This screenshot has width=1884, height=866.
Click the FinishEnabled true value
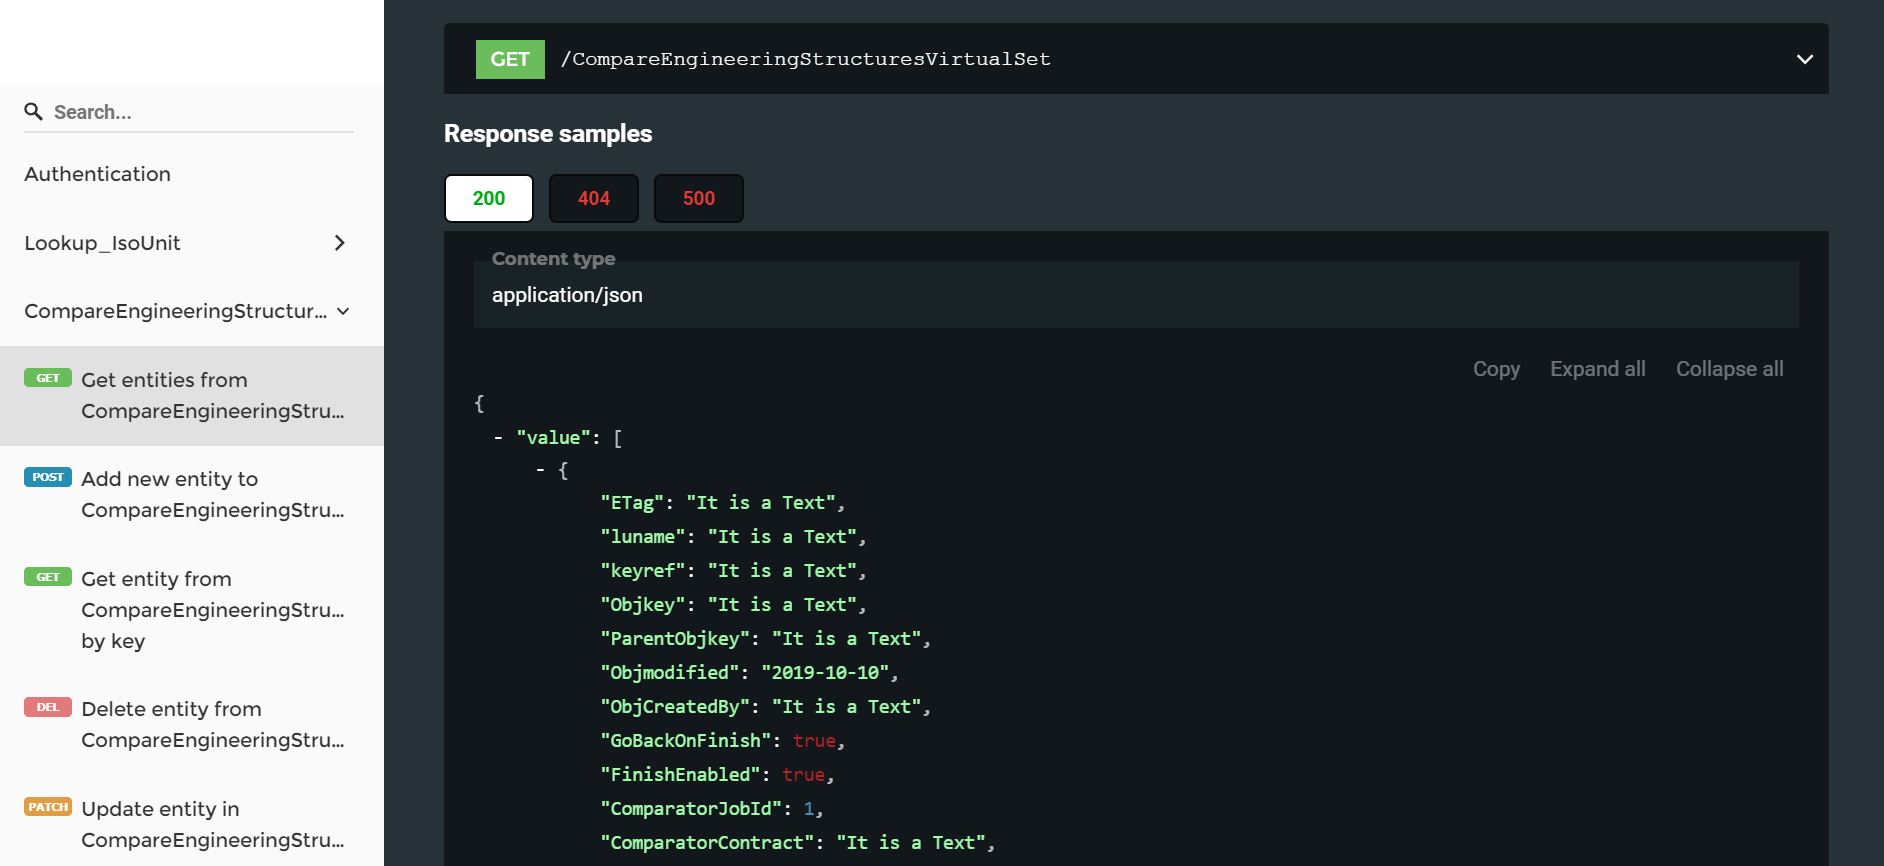click(803, 775)
